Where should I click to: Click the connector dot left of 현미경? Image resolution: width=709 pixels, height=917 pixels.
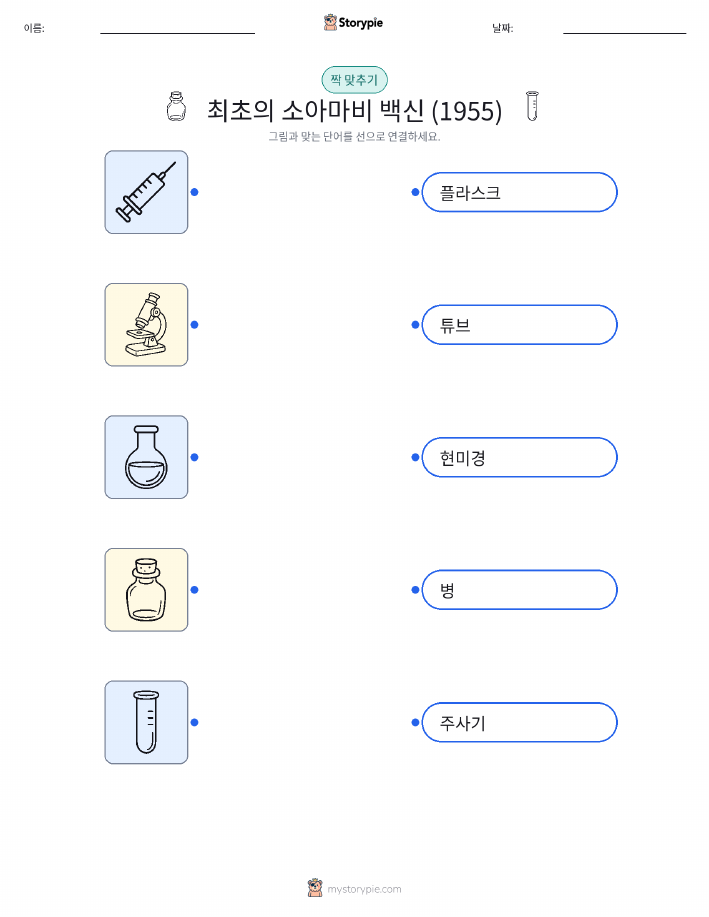point(415,457)
